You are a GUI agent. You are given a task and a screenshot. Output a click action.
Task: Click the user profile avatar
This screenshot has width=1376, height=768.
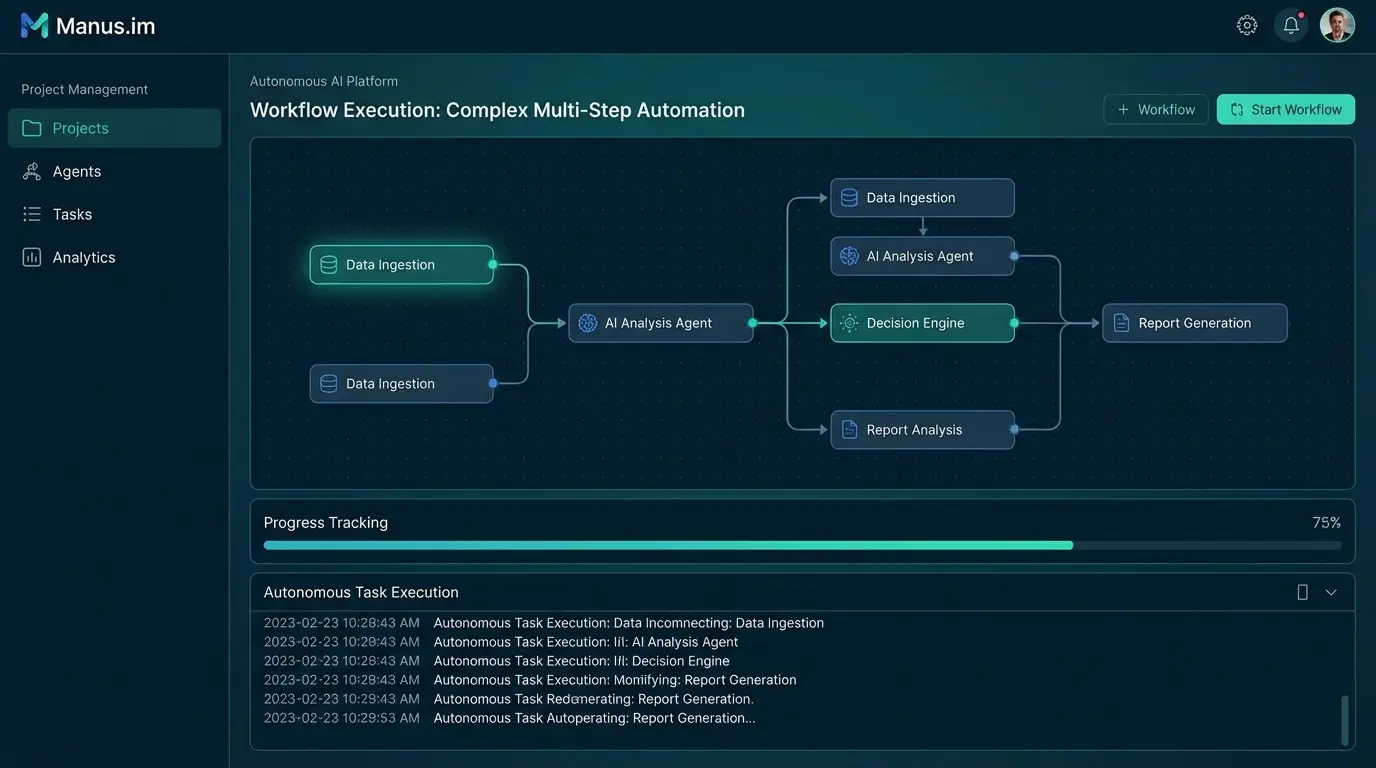1337,26
